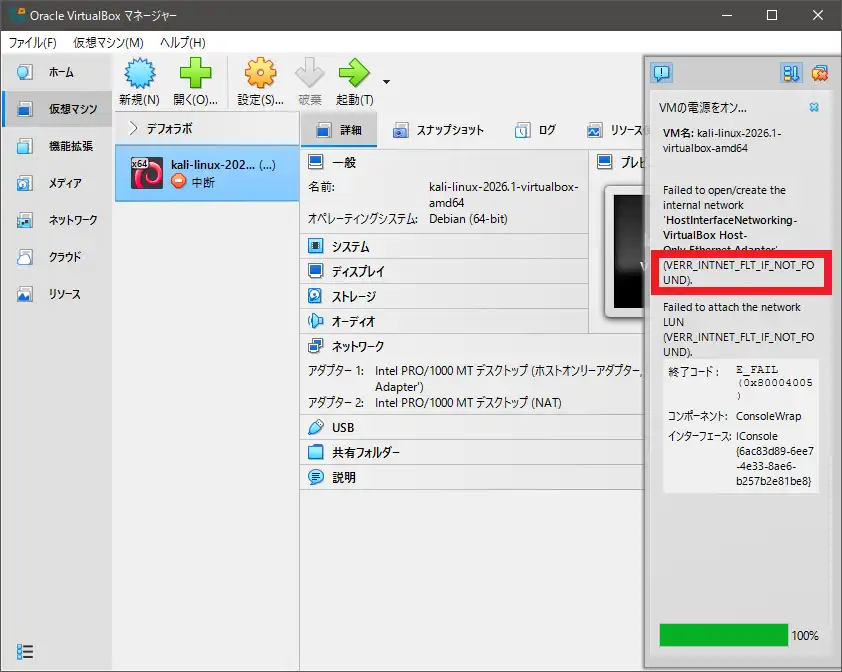
Task: Sort notifications in the side panel
Action: [789, 73]
